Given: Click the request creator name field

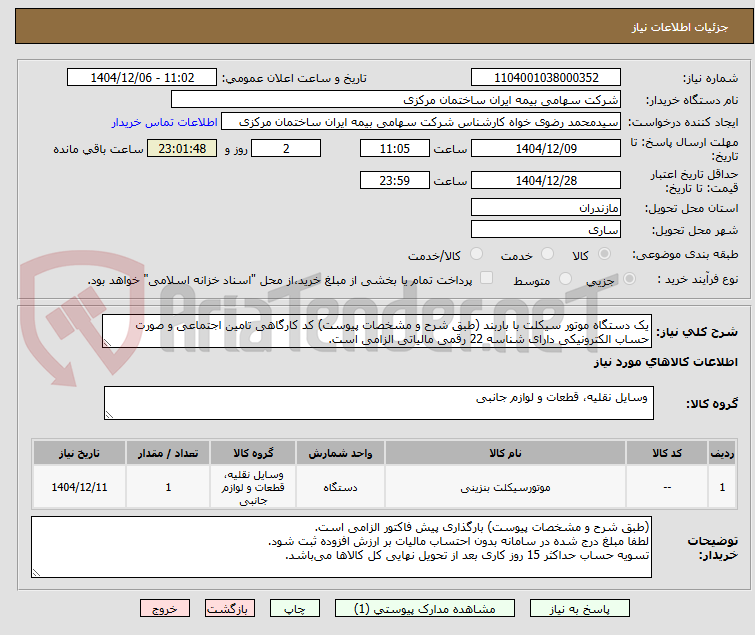Looking at the screenshot, I should (x=421, y=122).
